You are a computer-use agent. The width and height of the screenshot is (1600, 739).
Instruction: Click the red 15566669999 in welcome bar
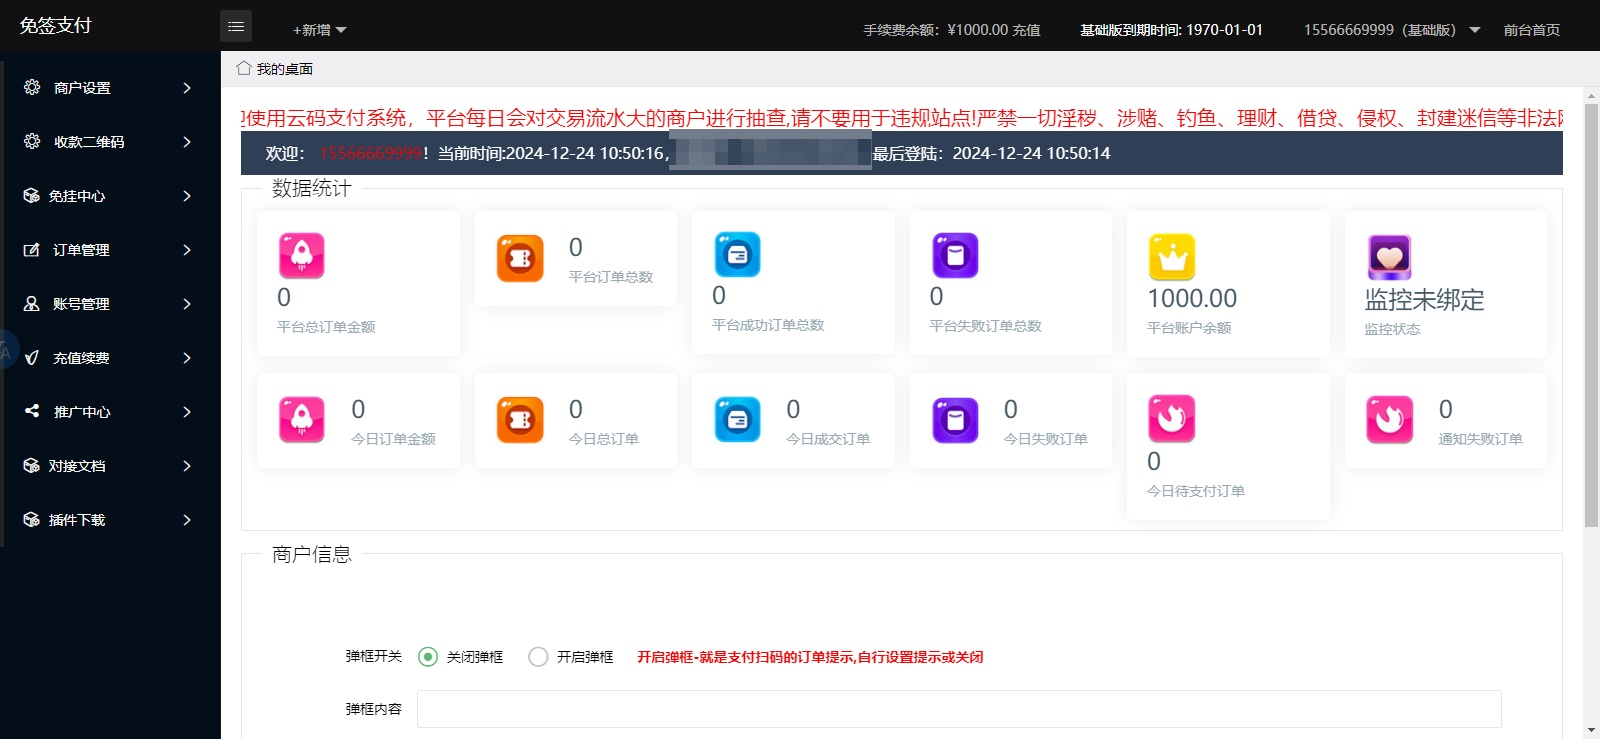click(371, 153)
